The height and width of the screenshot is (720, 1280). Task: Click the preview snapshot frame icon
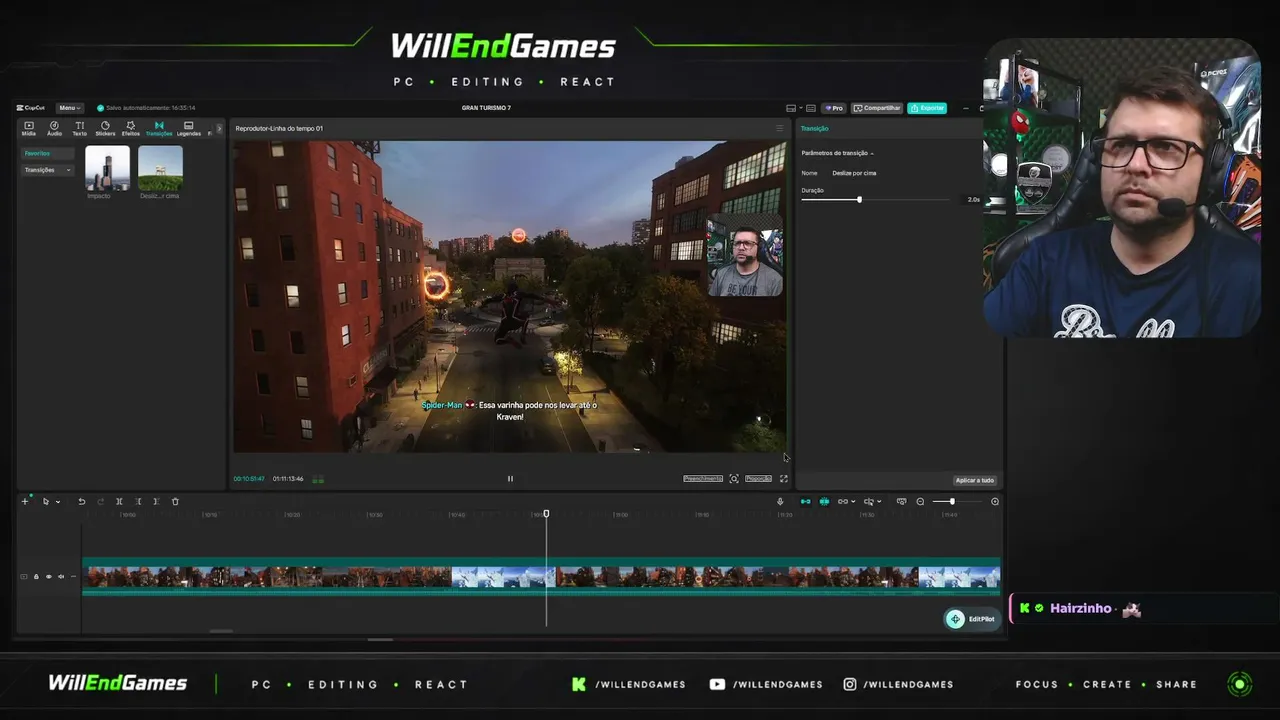(x=734, y=479)
